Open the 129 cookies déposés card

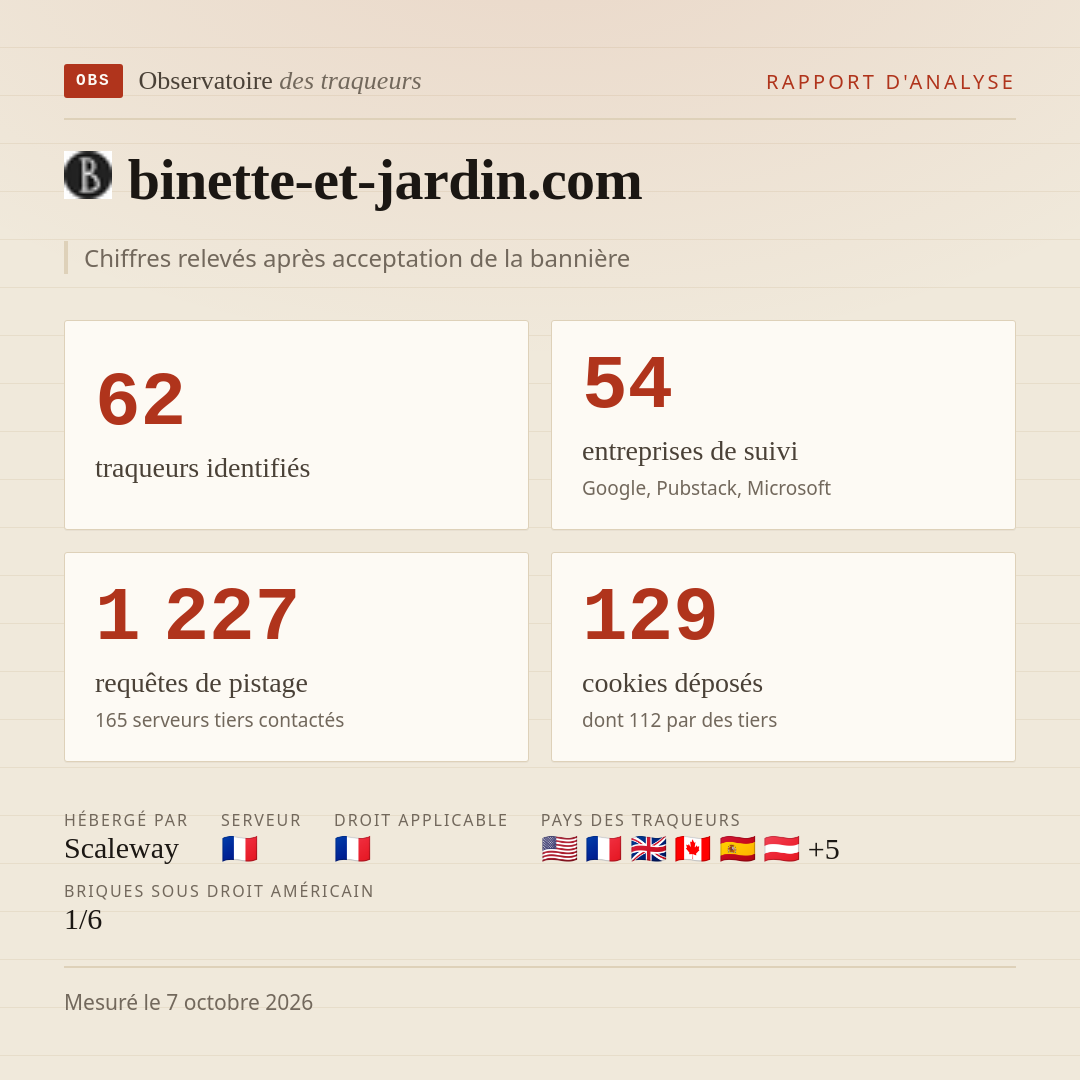(x=783, y=657)
